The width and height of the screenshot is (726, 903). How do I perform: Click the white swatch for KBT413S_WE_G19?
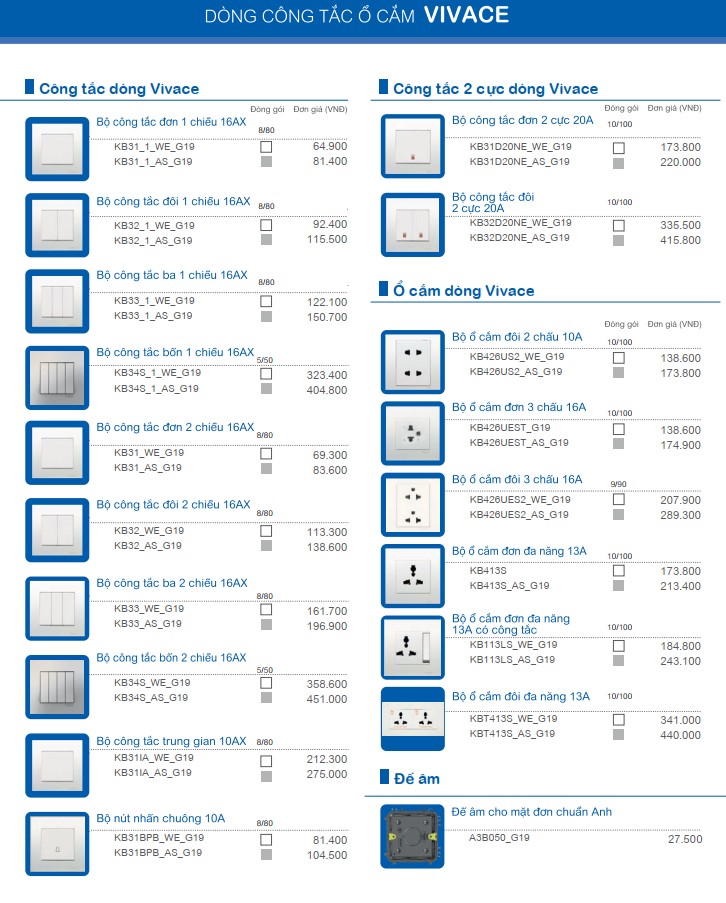[x=618, y=720]
